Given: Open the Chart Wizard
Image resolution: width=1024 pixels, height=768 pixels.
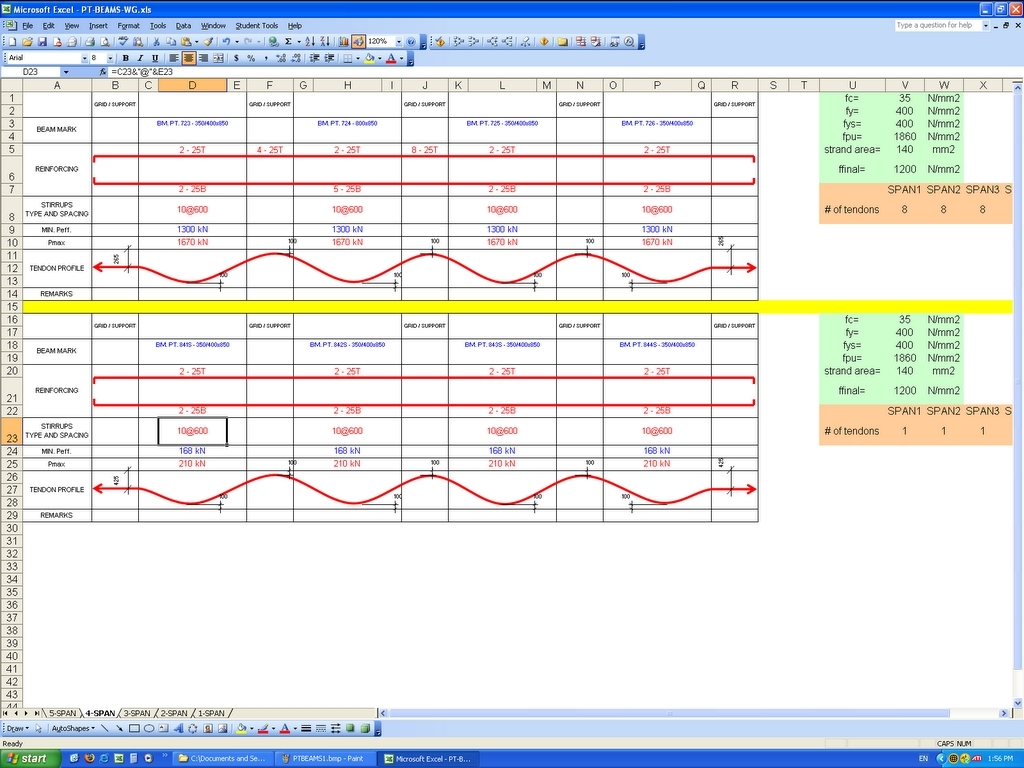Looking at the screenshot, I should 343,42.
